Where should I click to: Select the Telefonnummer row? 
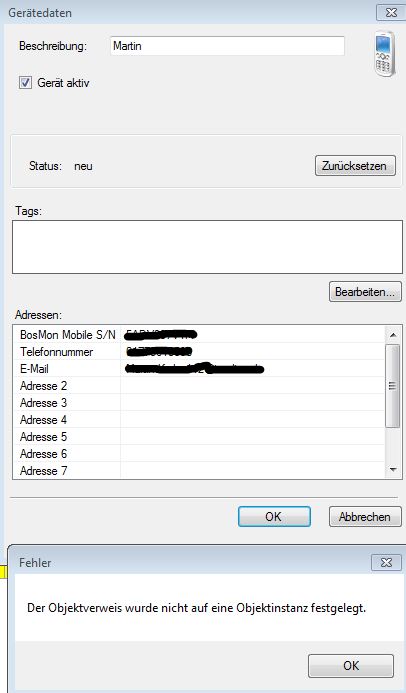pos(199,352)
